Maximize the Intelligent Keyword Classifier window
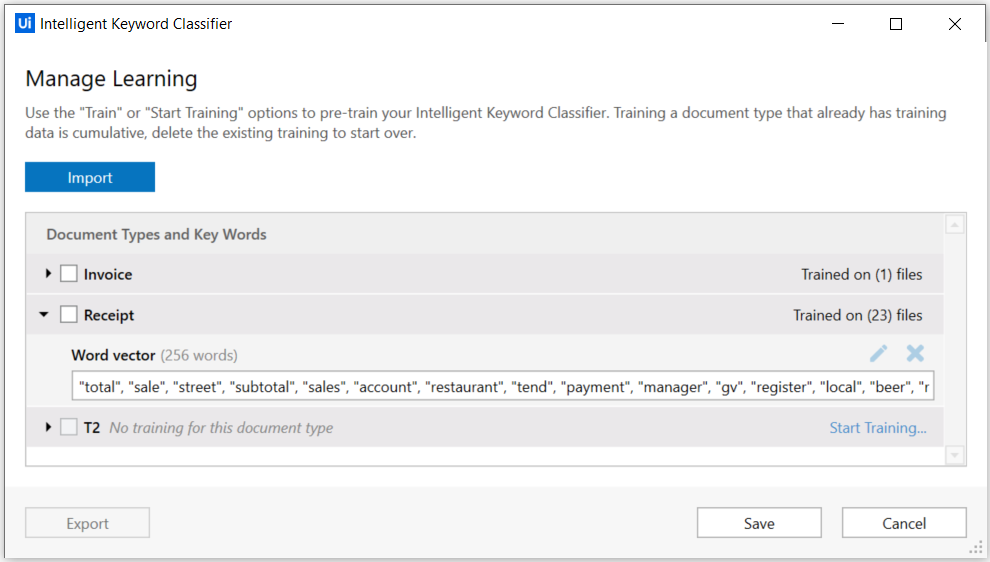This screenshot has height=562, width=990. (x=896, y=24)
